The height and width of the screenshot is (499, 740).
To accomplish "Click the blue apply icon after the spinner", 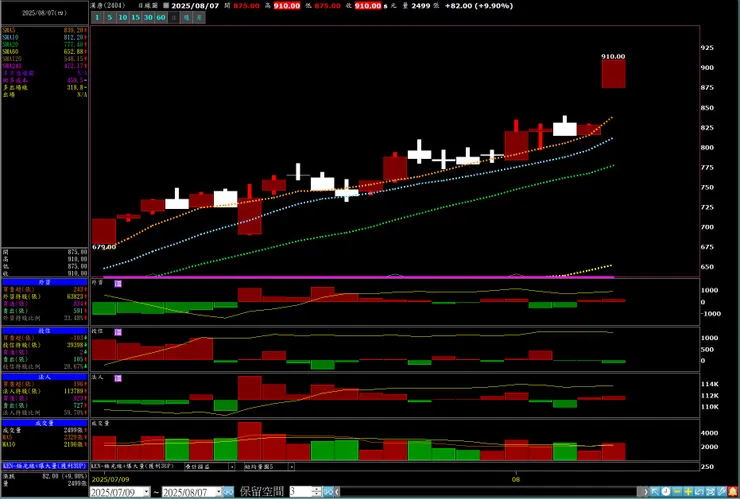I will pyautogui.click(x=328, y=492).
